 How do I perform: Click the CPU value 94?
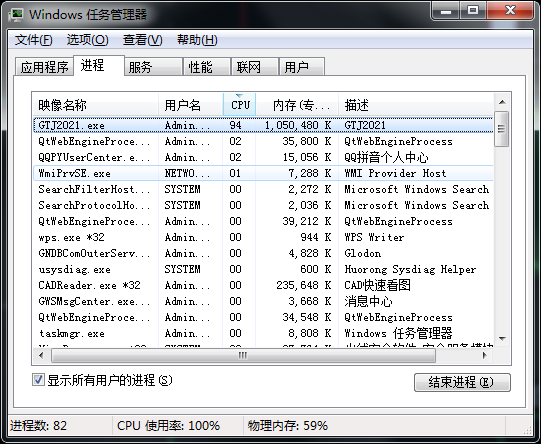pyautogui.click(x=235, y=125)
